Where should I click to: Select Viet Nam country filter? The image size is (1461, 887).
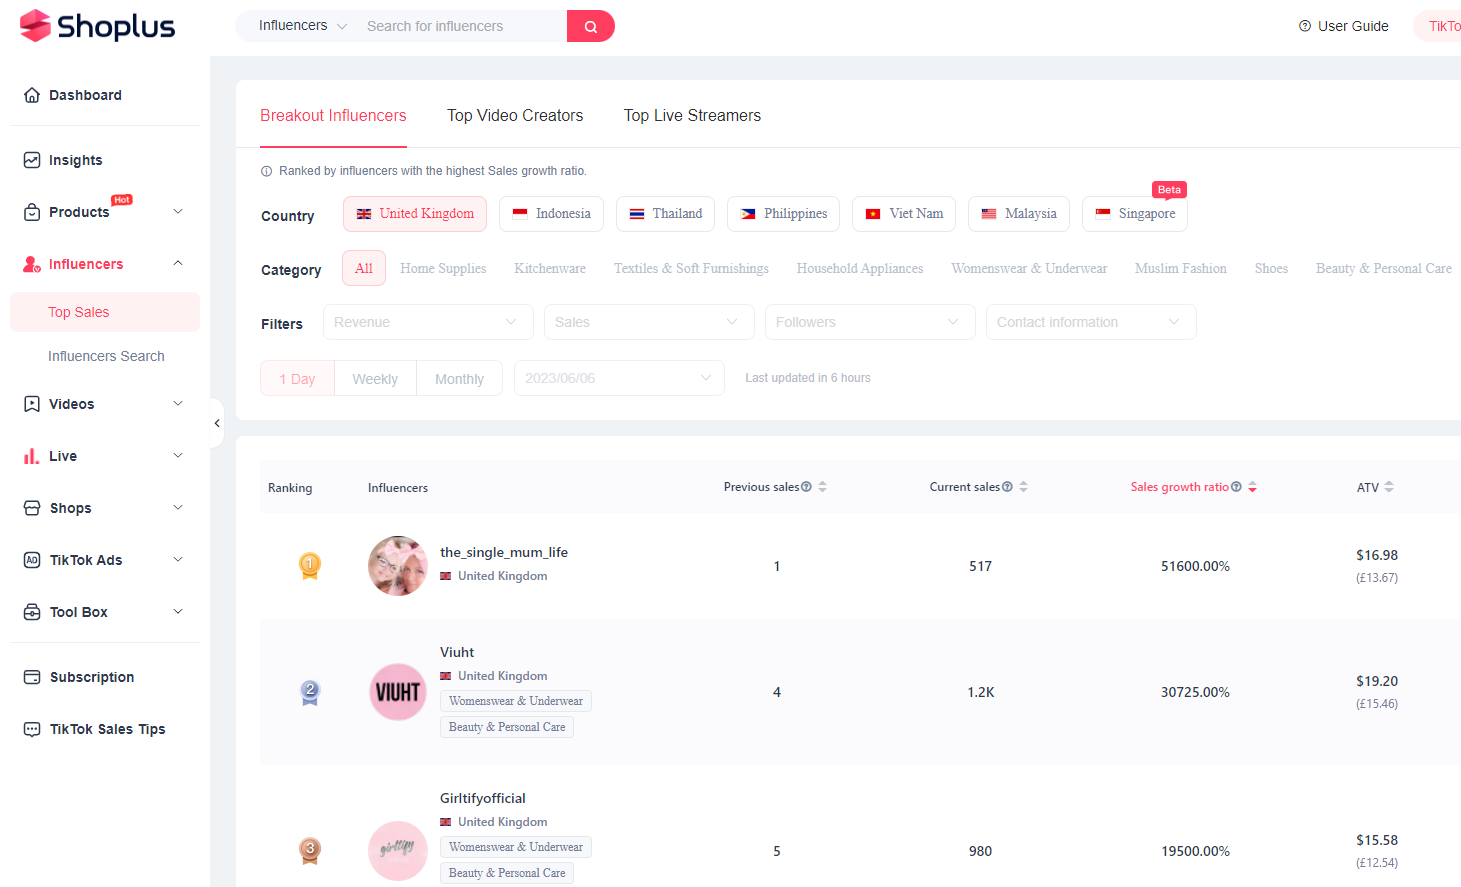[x=904, y=214]
